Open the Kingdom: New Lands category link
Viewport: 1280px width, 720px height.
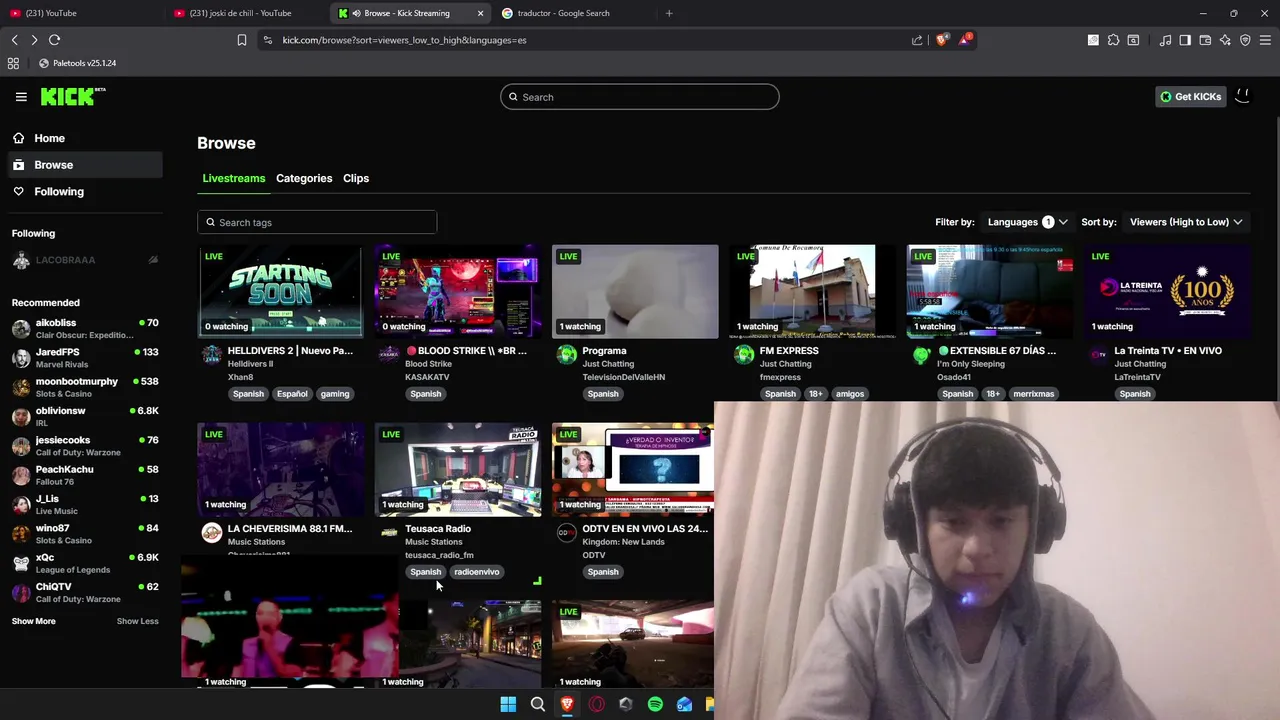[623, 542]
